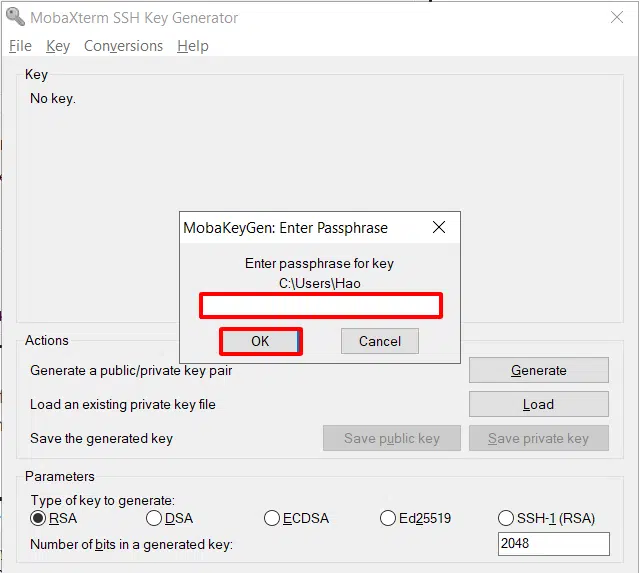Select SSH-1 (RSA) key type
The image size is (640, 573).
coord(506,518)
